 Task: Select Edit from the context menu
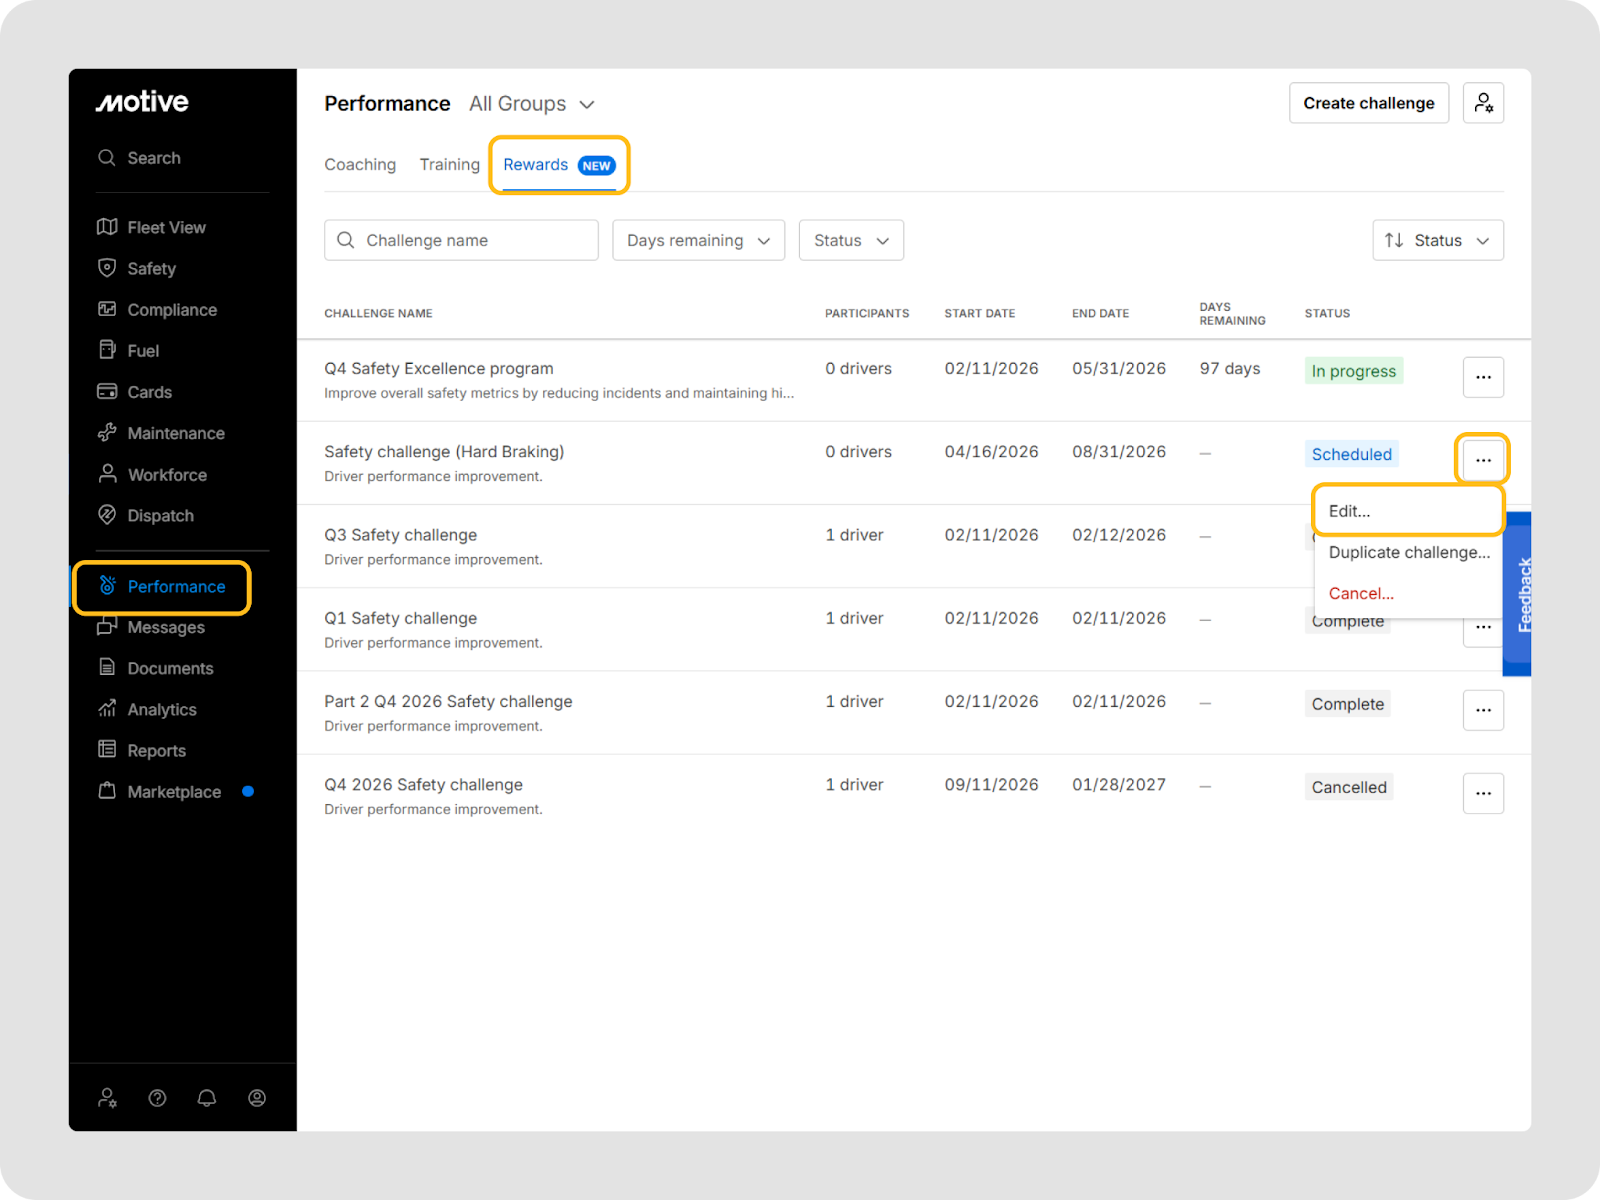[x=1350, y=511]
